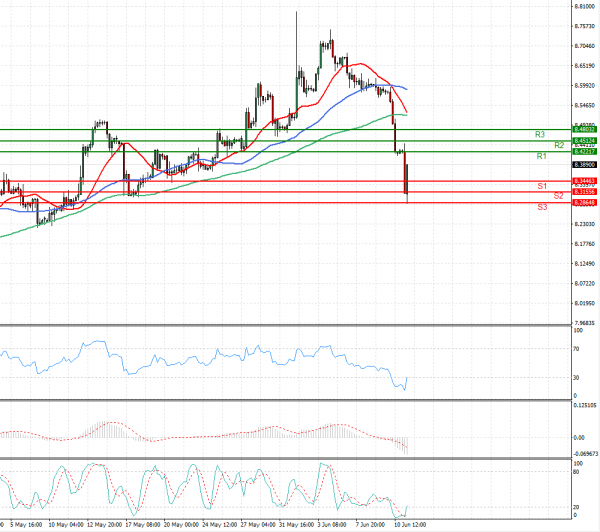The width and height of the screenshot is (600, 532).
Task: Click the R3 resistance label
Action: [540, 134]
